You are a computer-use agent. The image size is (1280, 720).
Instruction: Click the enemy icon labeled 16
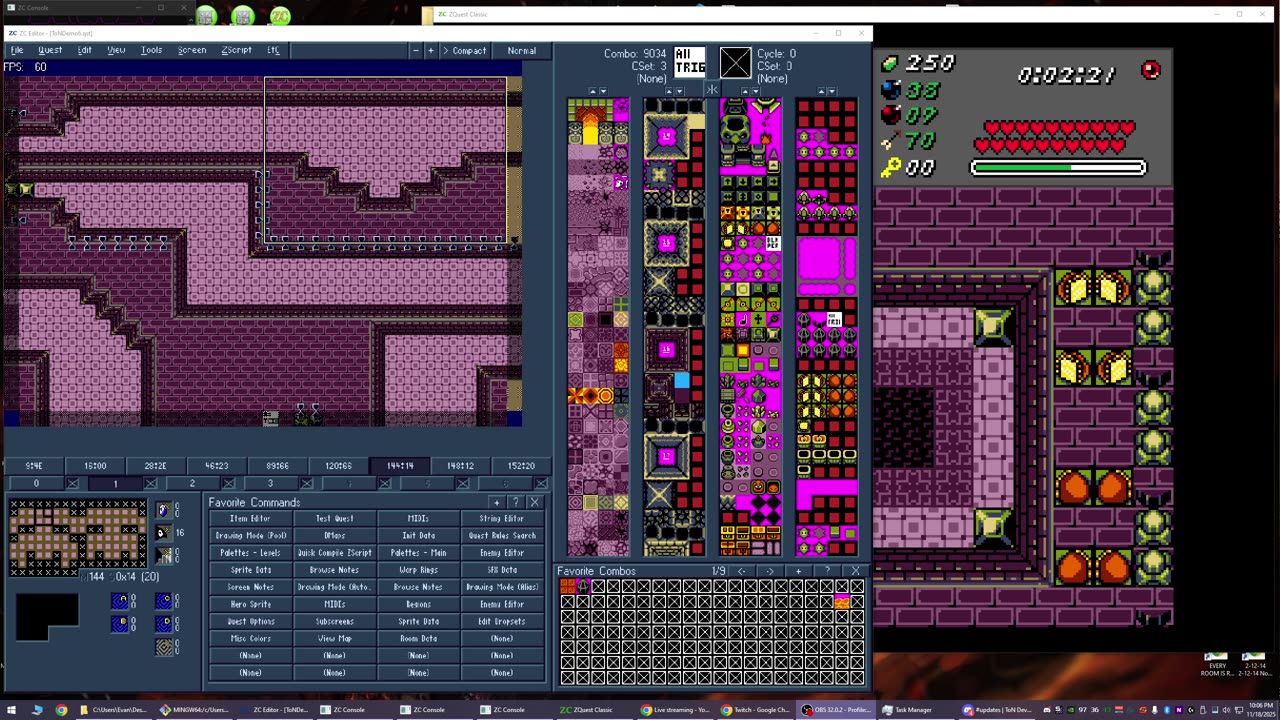pos(163,533)
